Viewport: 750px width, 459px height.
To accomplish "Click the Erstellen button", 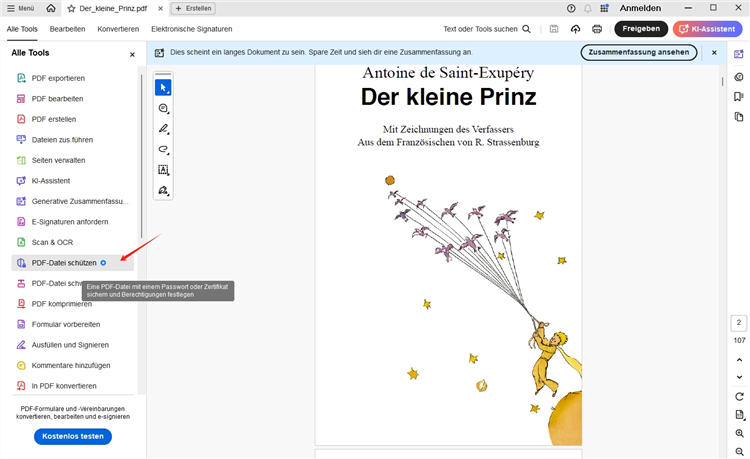I will click(193, 8).
